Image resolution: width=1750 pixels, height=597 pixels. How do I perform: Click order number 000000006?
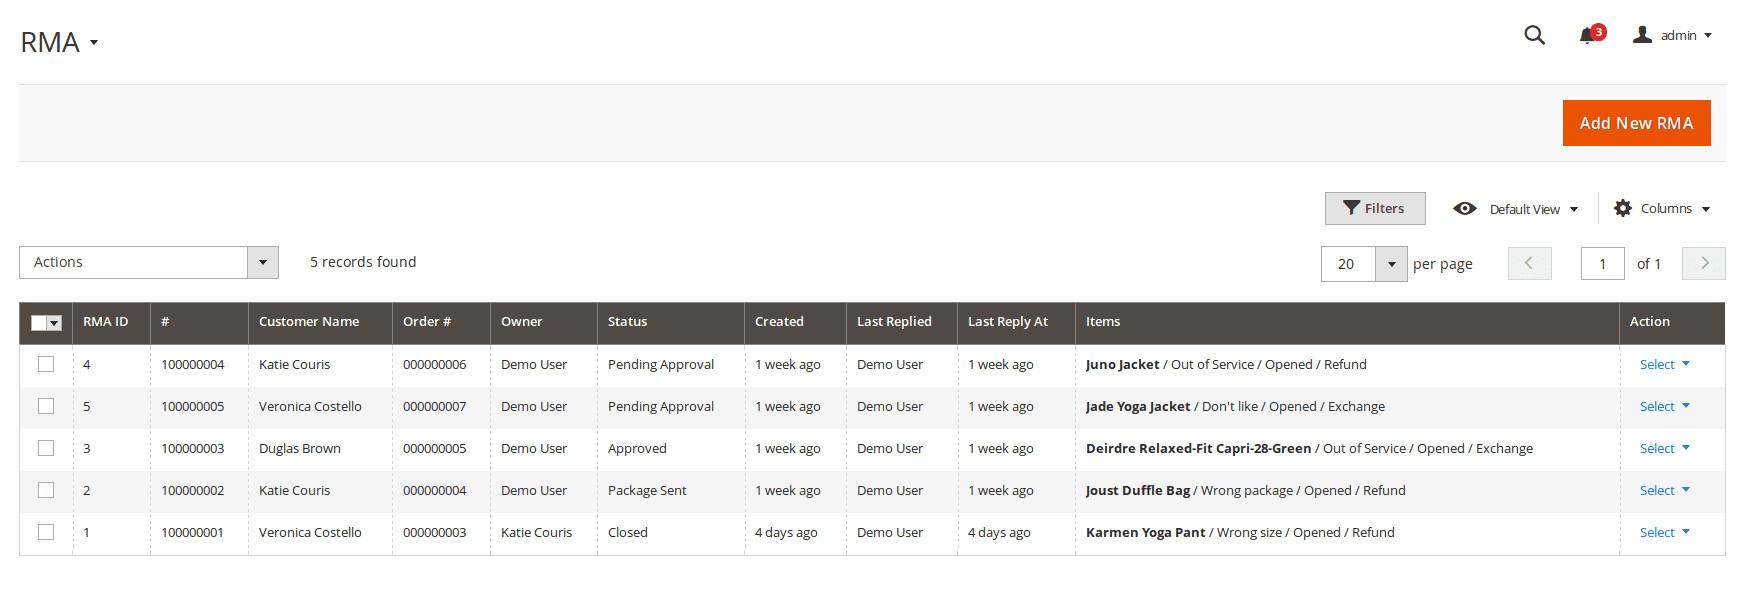[x=434, y=364]
